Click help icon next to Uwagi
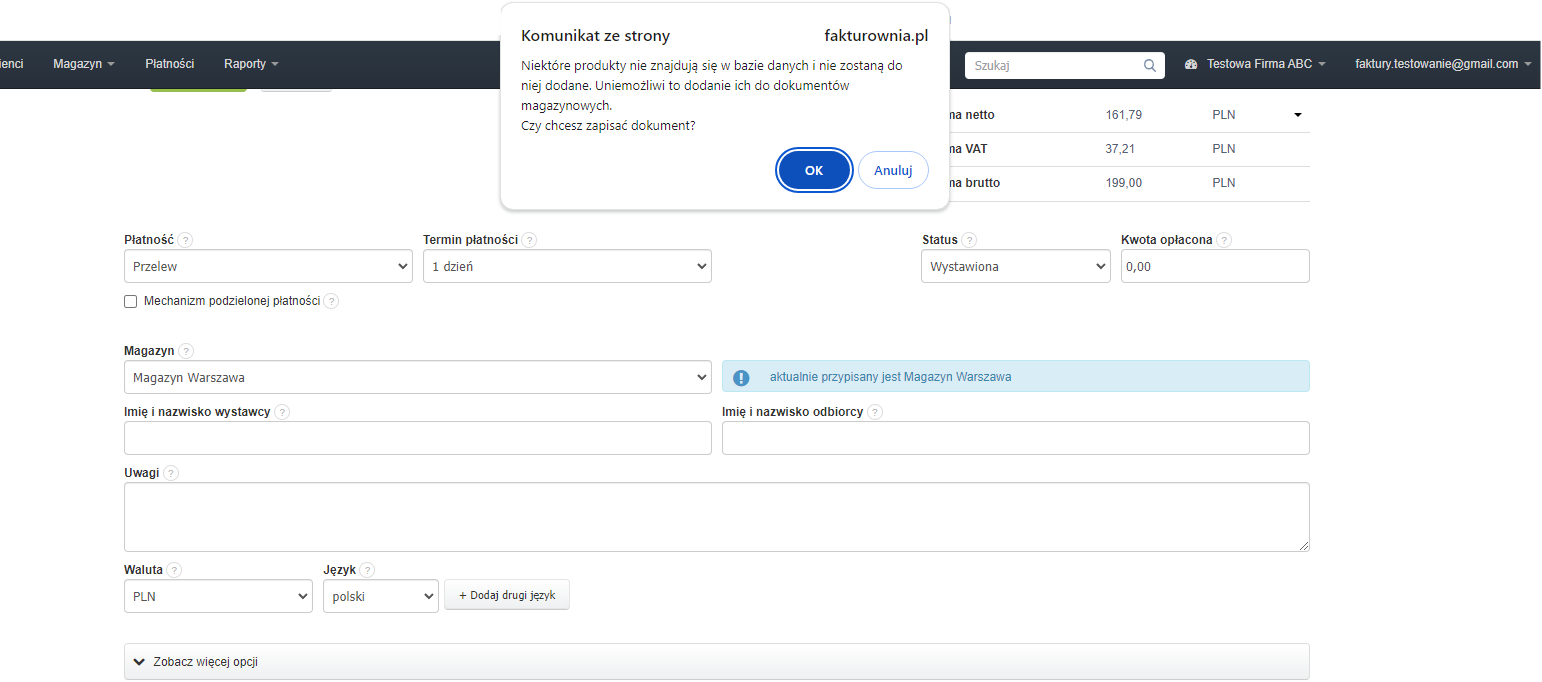Screen dimensions: 1542x682 (171, 474)
